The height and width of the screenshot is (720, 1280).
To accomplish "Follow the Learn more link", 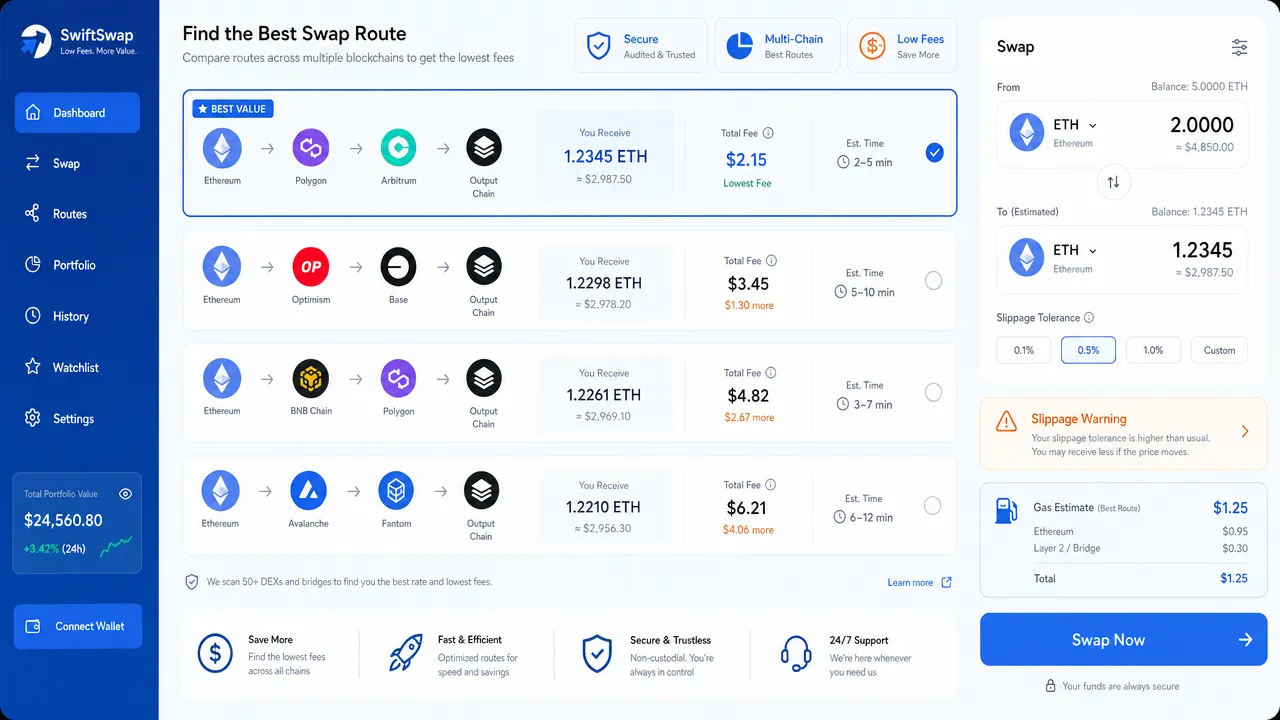I will (x=910, y=582).
